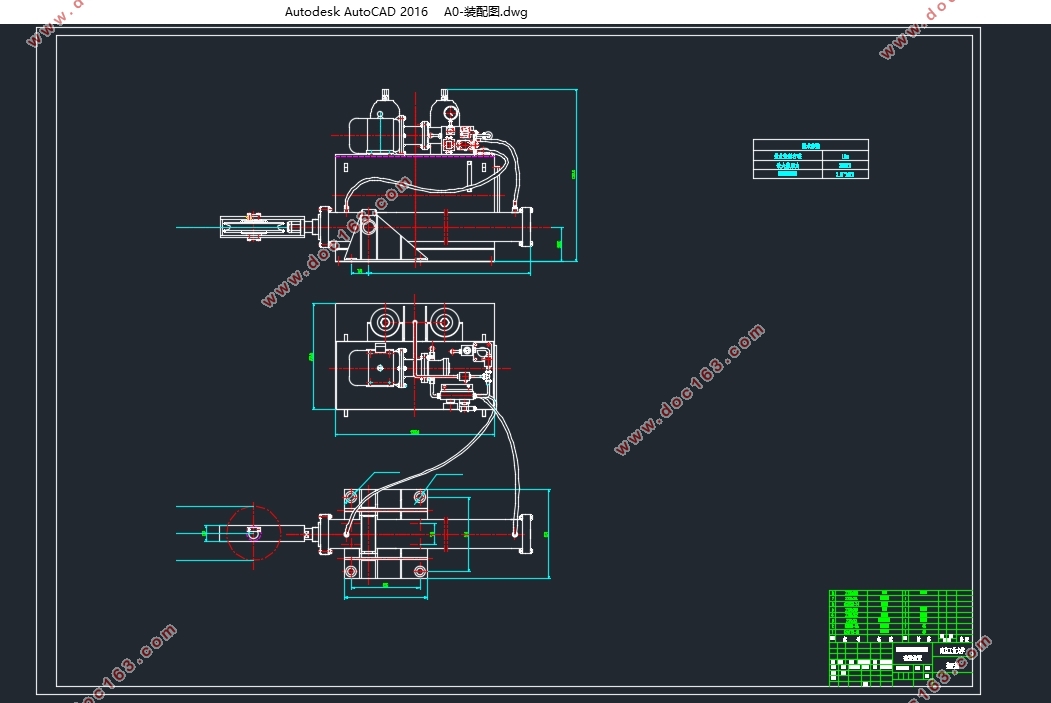Click the right circular tank cap in plan view
This screenshot has height=703, width=1051.
coord(444,322)
